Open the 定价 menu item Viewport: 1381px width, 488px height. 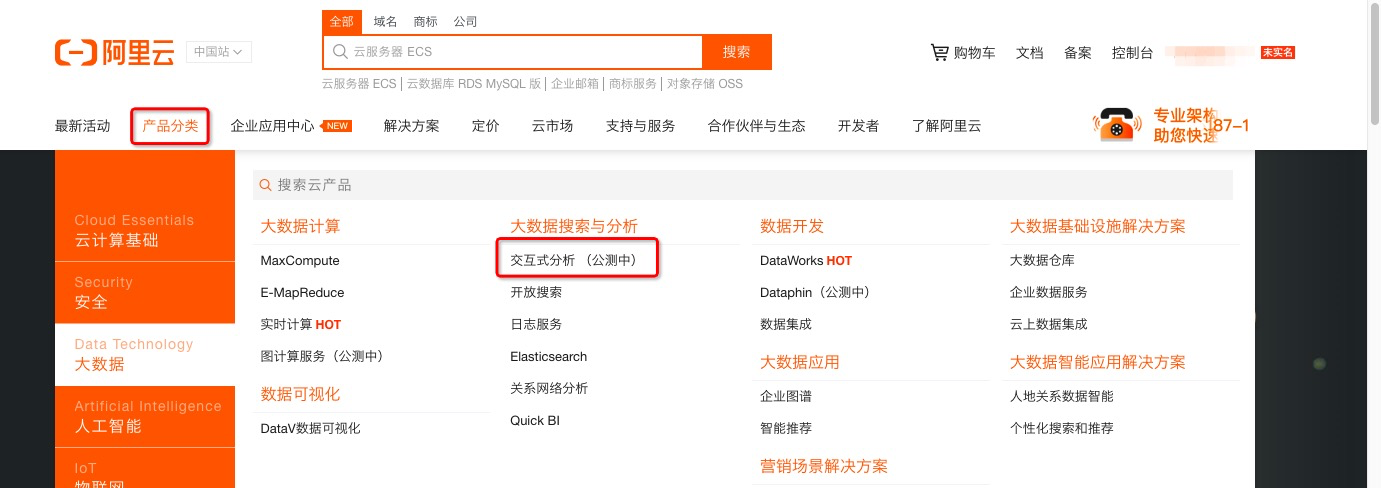(486, 126)
